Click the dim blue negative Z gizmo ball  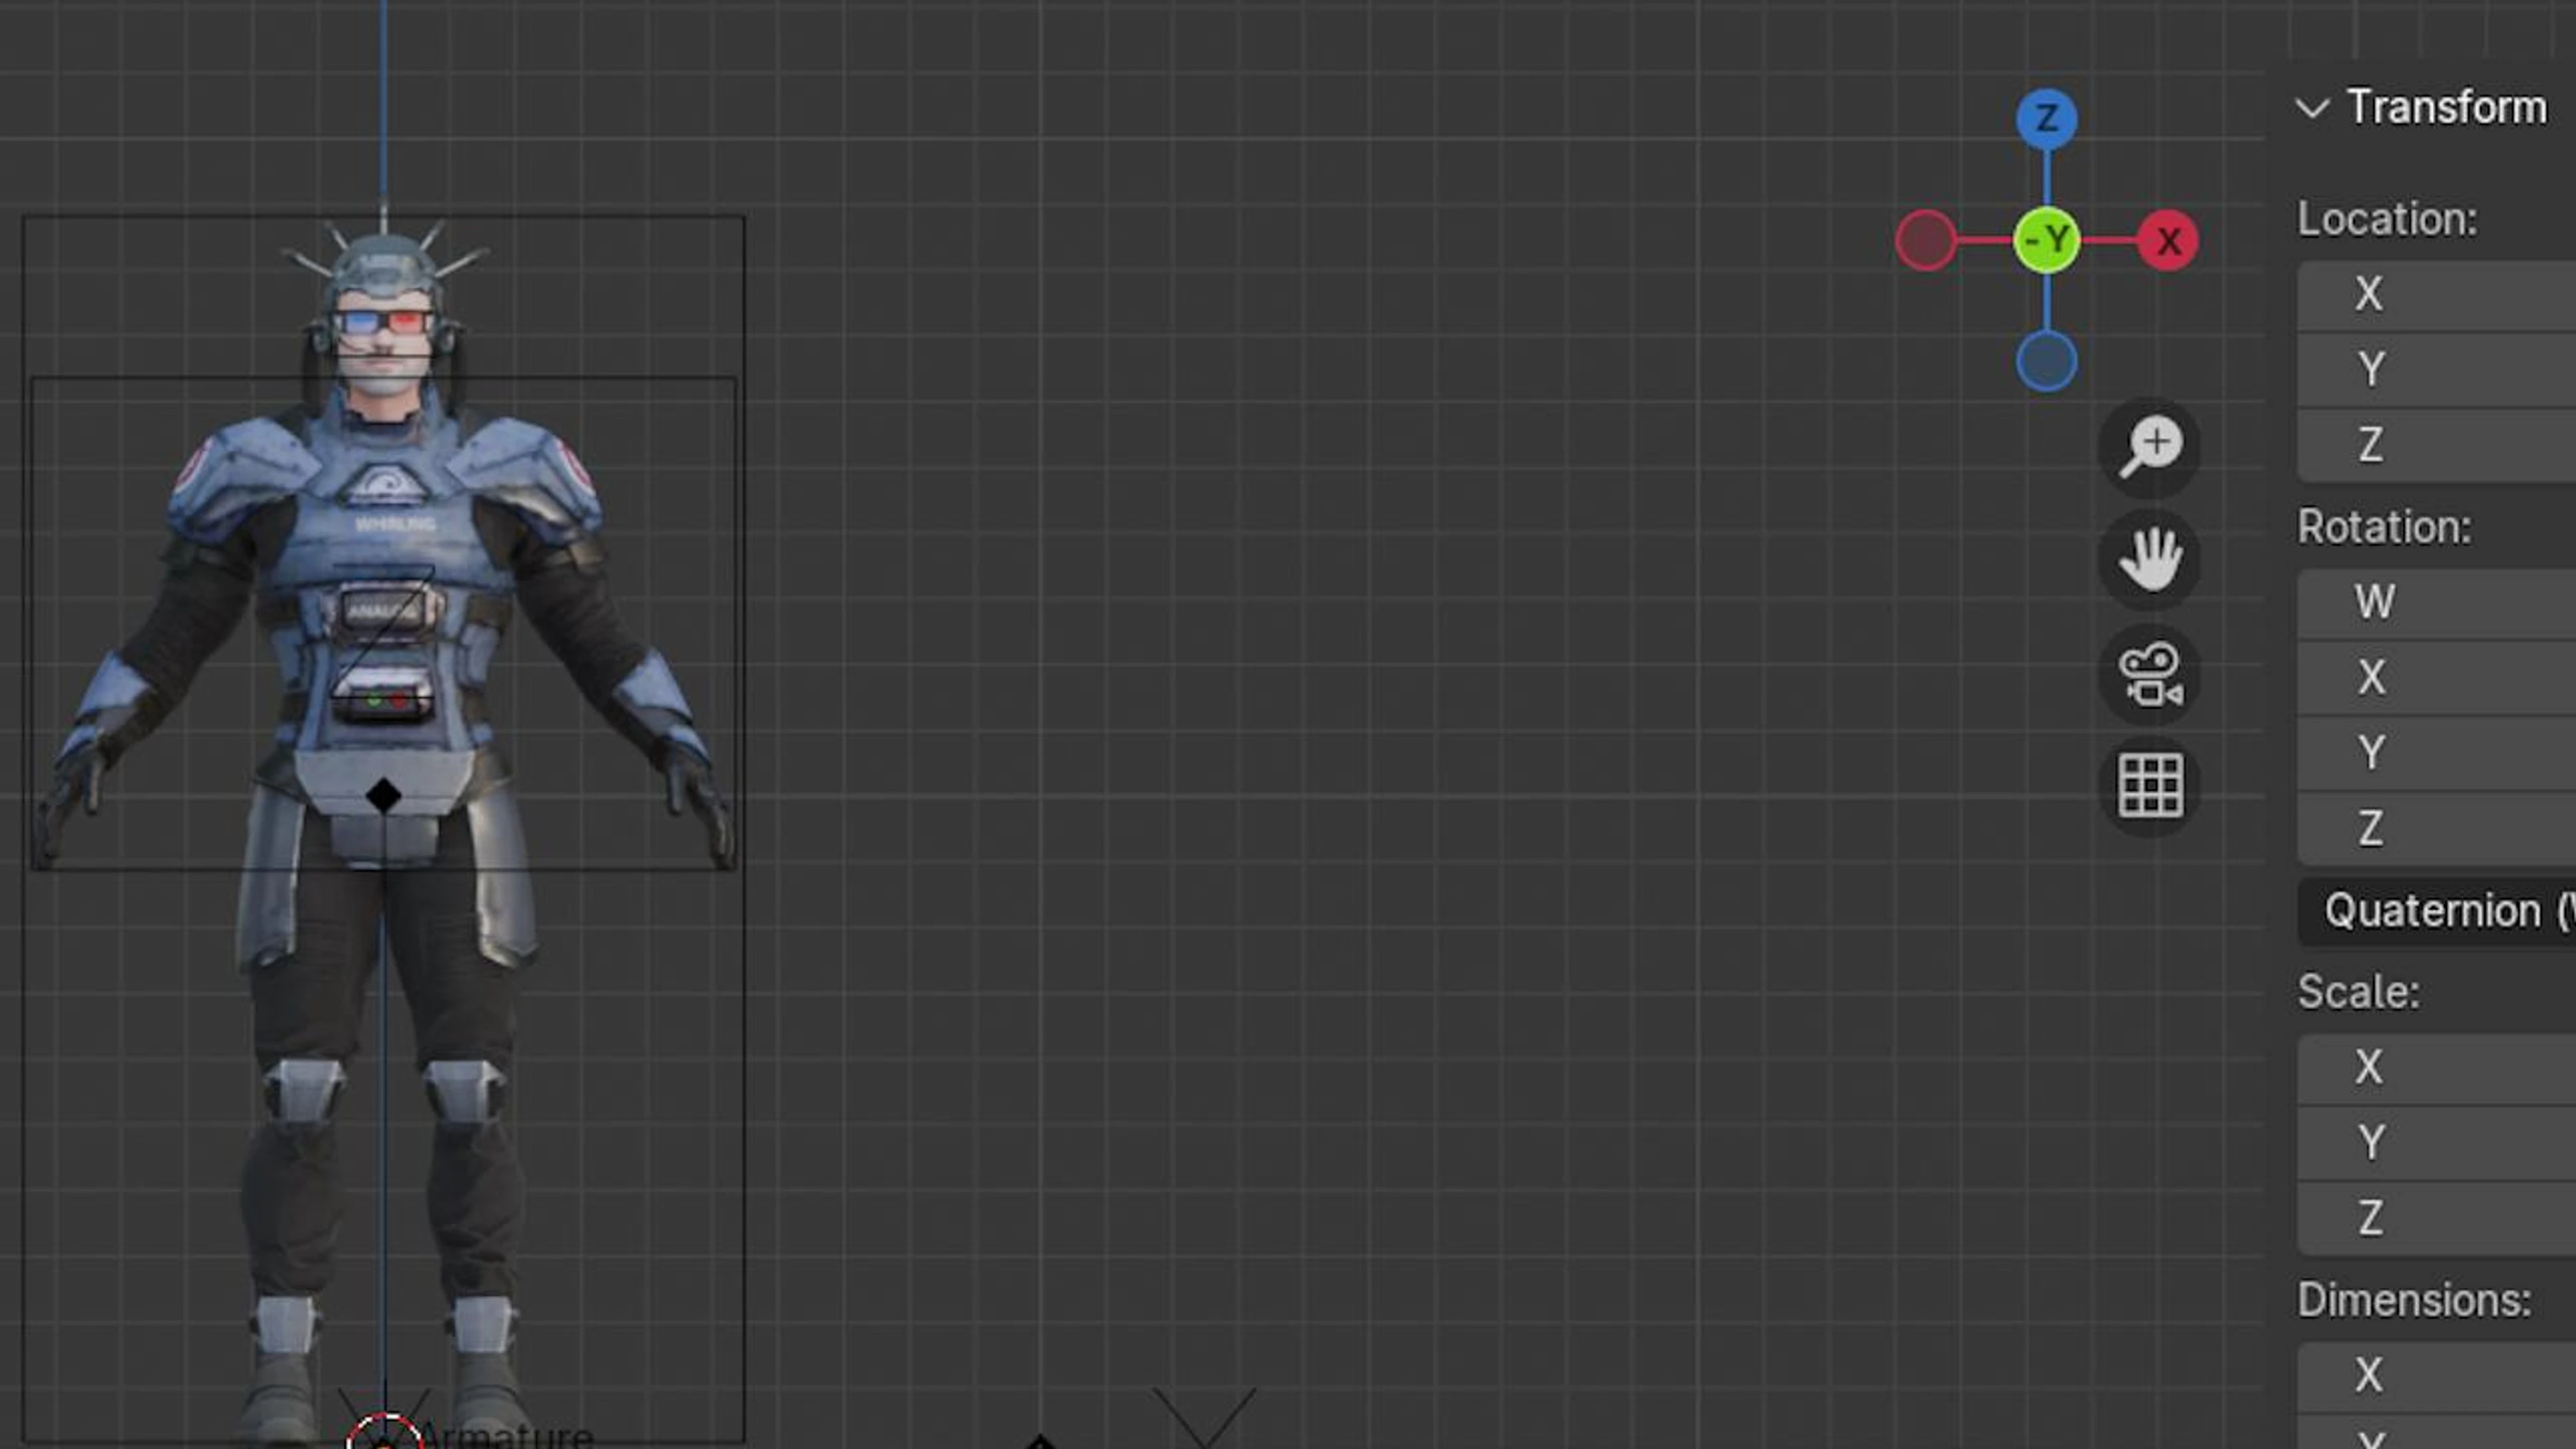[x=2046, y=362]
